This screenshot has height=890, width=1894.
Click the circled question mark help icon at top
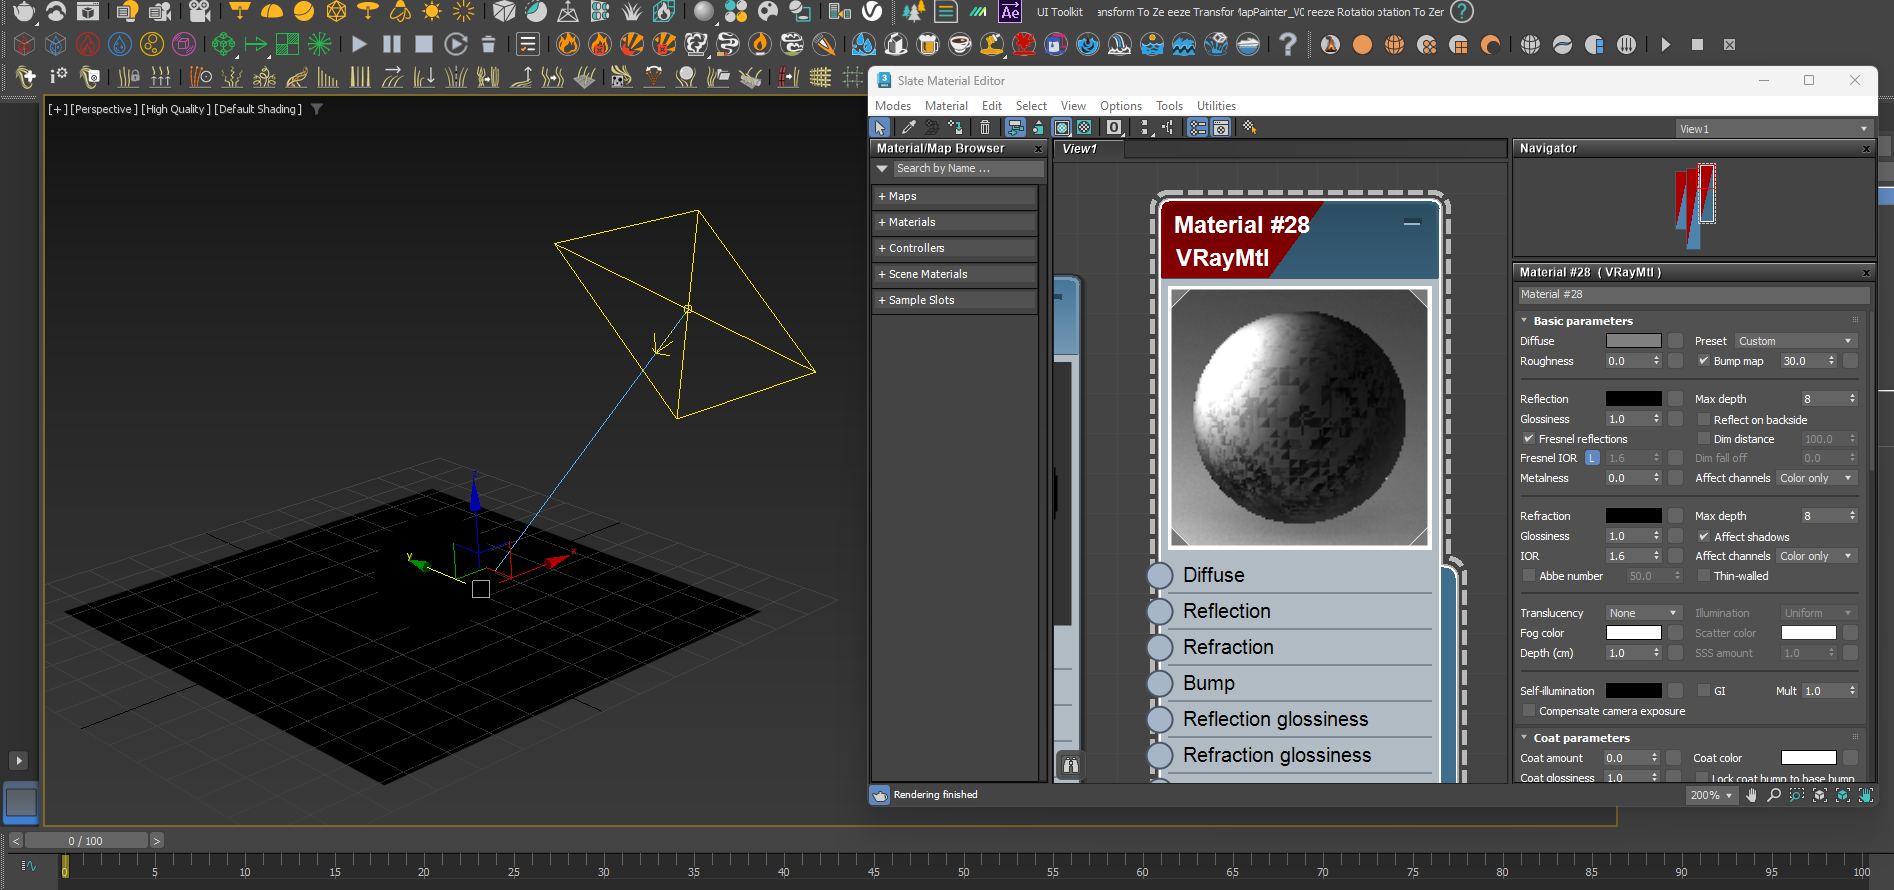point(1462,12)
